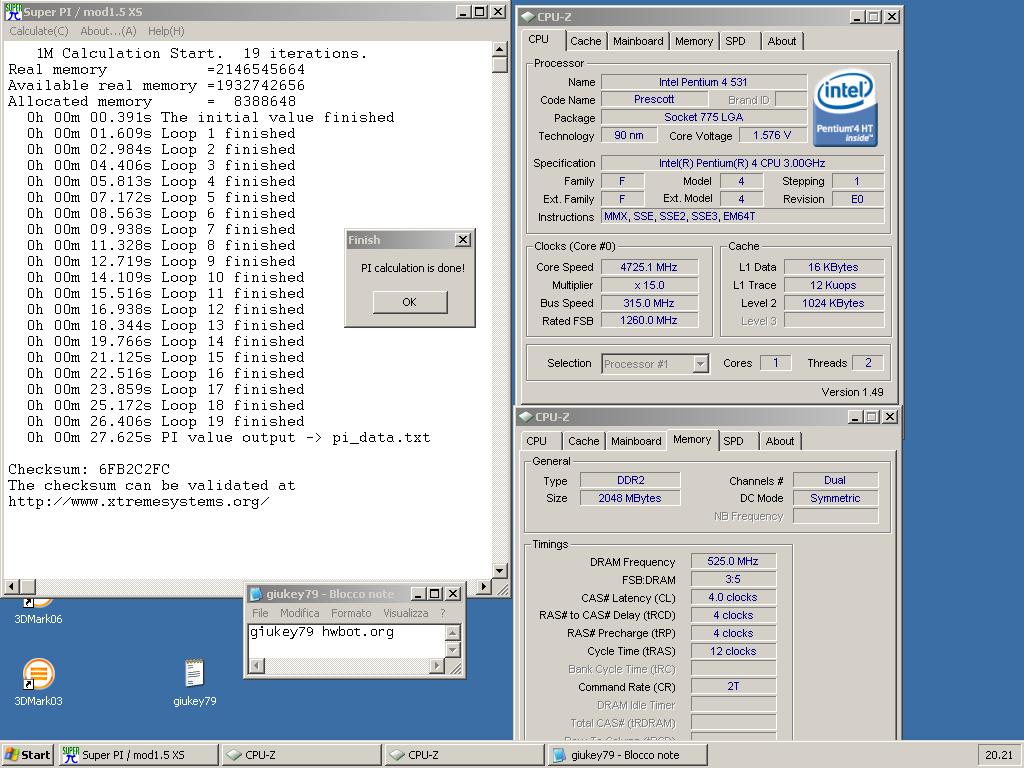Click the Command Rate value 2T
The image size is (1024, 768).
tap(733, 686)
